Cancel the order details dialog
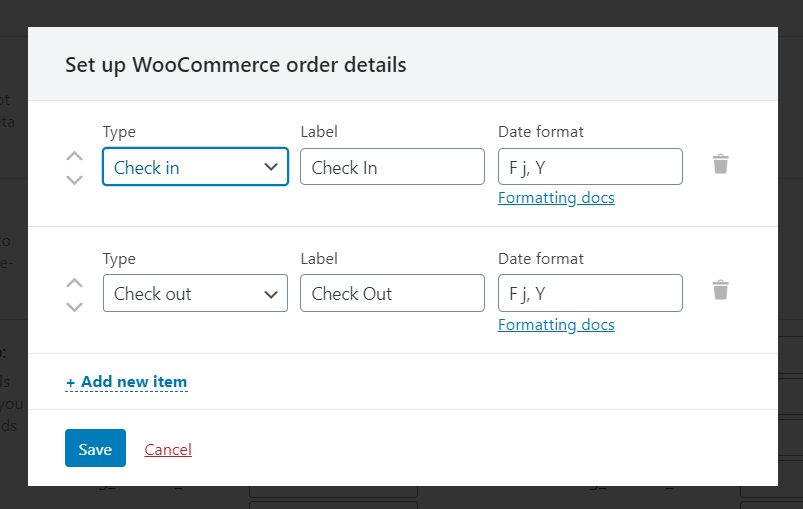The width and height of the screenshot is (803, 509). pyautogui.click(x=168, y=450)
